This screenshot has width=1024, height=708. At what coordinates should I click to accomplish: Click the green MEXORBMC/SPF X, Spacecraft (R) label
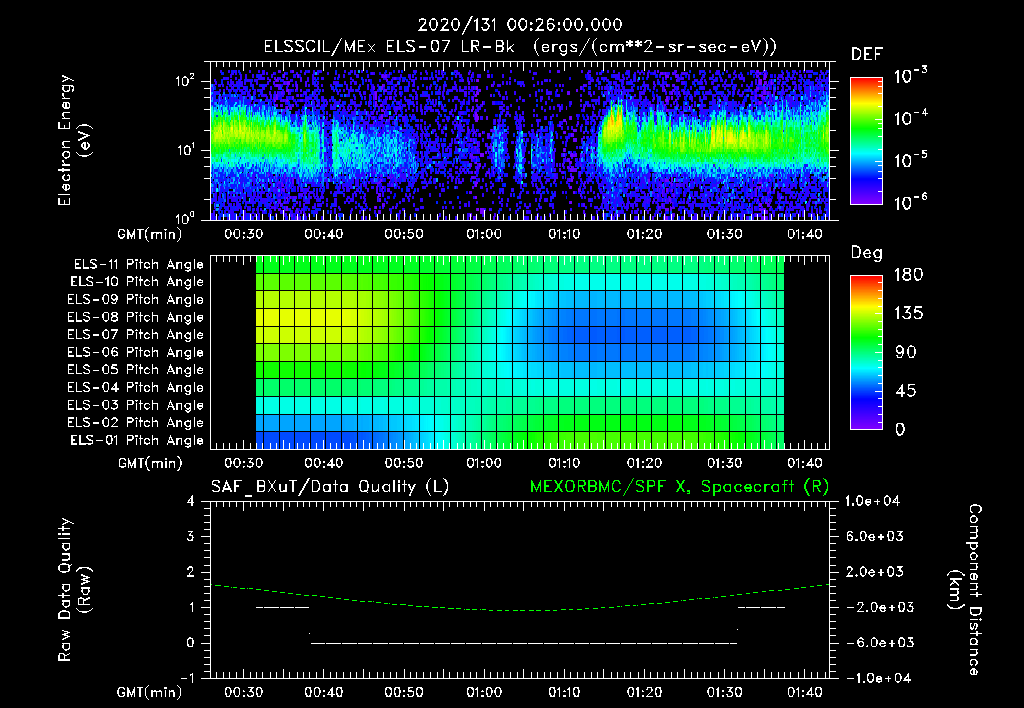click(x=679, y=487)
